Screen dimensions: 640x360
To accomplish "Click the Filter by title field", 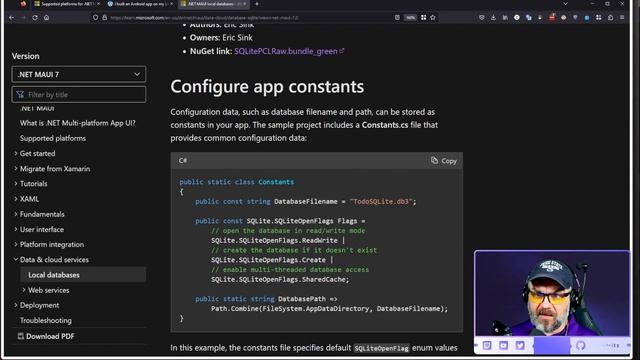I will coord(79,95).
